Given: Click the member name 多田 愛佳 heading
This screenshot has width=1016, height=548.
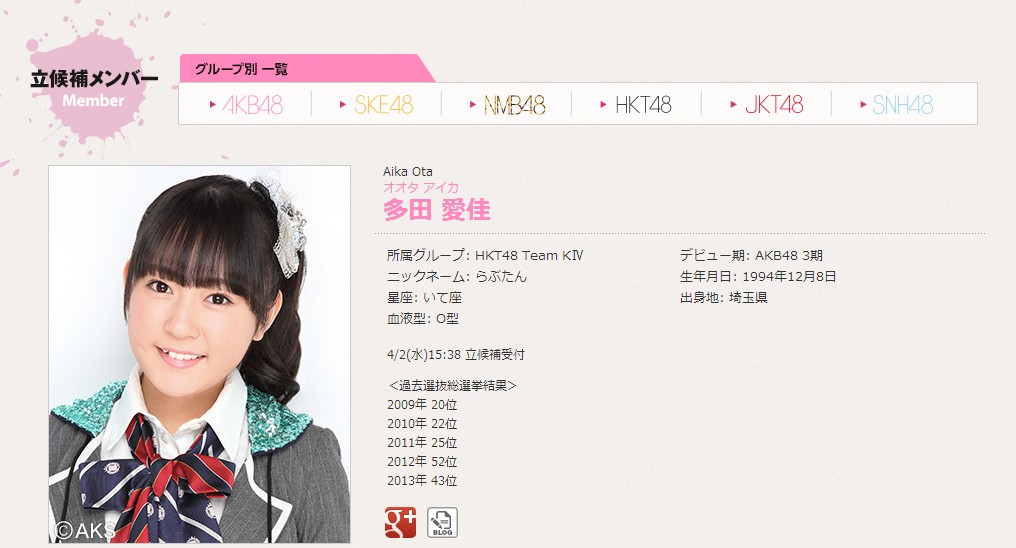Looking at the screenshot, I should 437,210.
